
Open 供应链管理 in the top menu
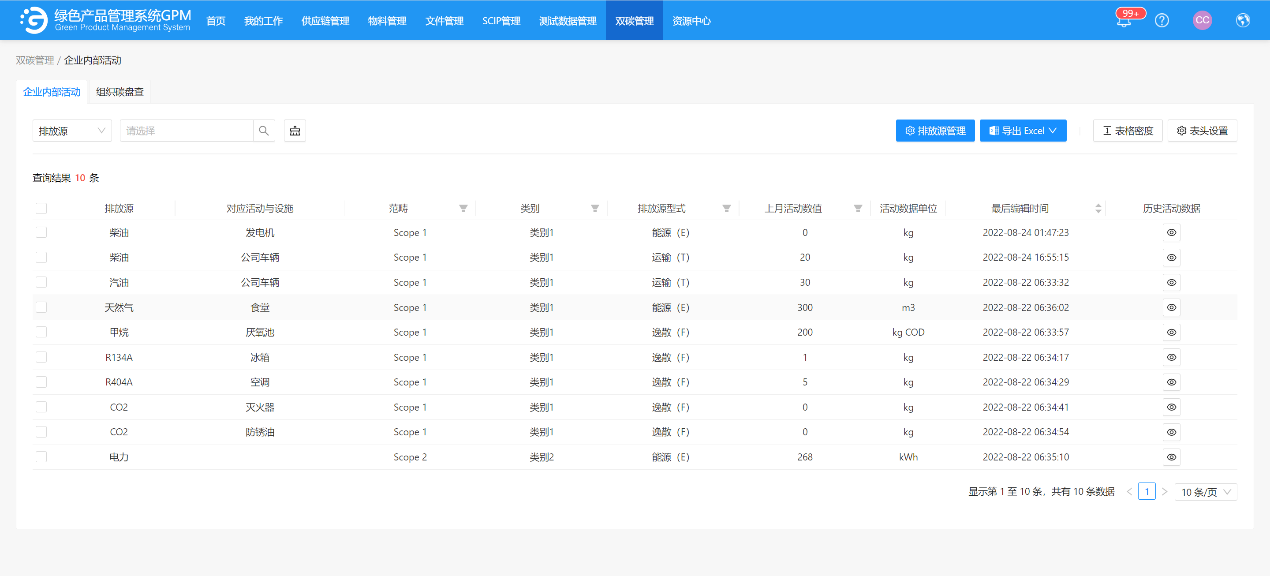pyautogui.click(x=325, y=20)
